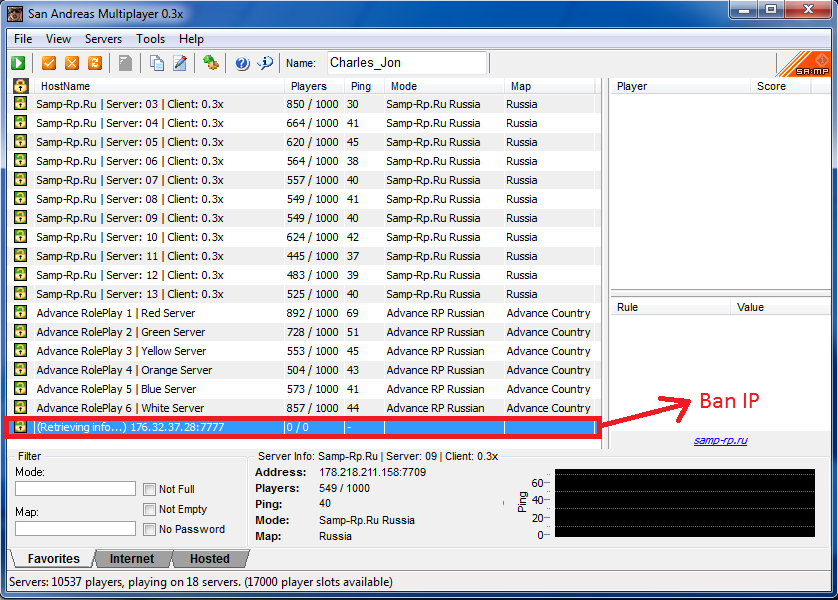Screen dimensions: 838x600
Task: Click the Copy Server Info icon
Action: click(x=157, y=63)
